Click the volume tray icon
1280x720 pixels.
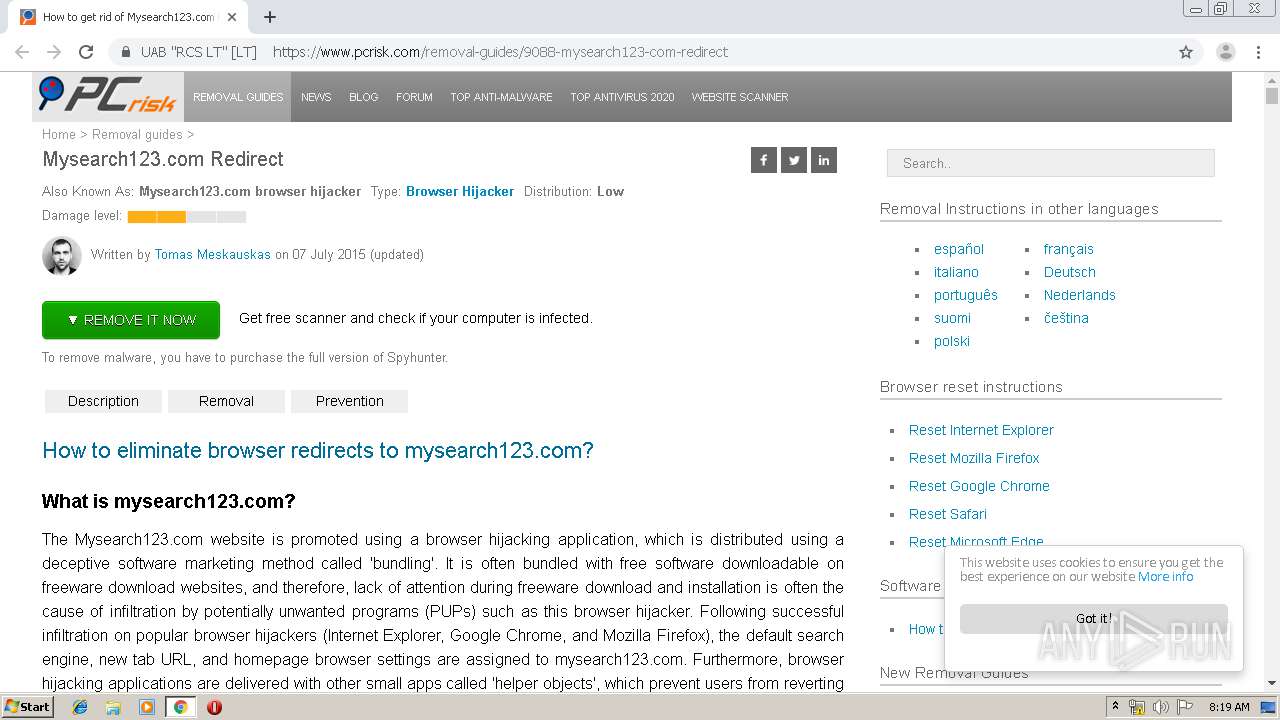pos(1161,707)
